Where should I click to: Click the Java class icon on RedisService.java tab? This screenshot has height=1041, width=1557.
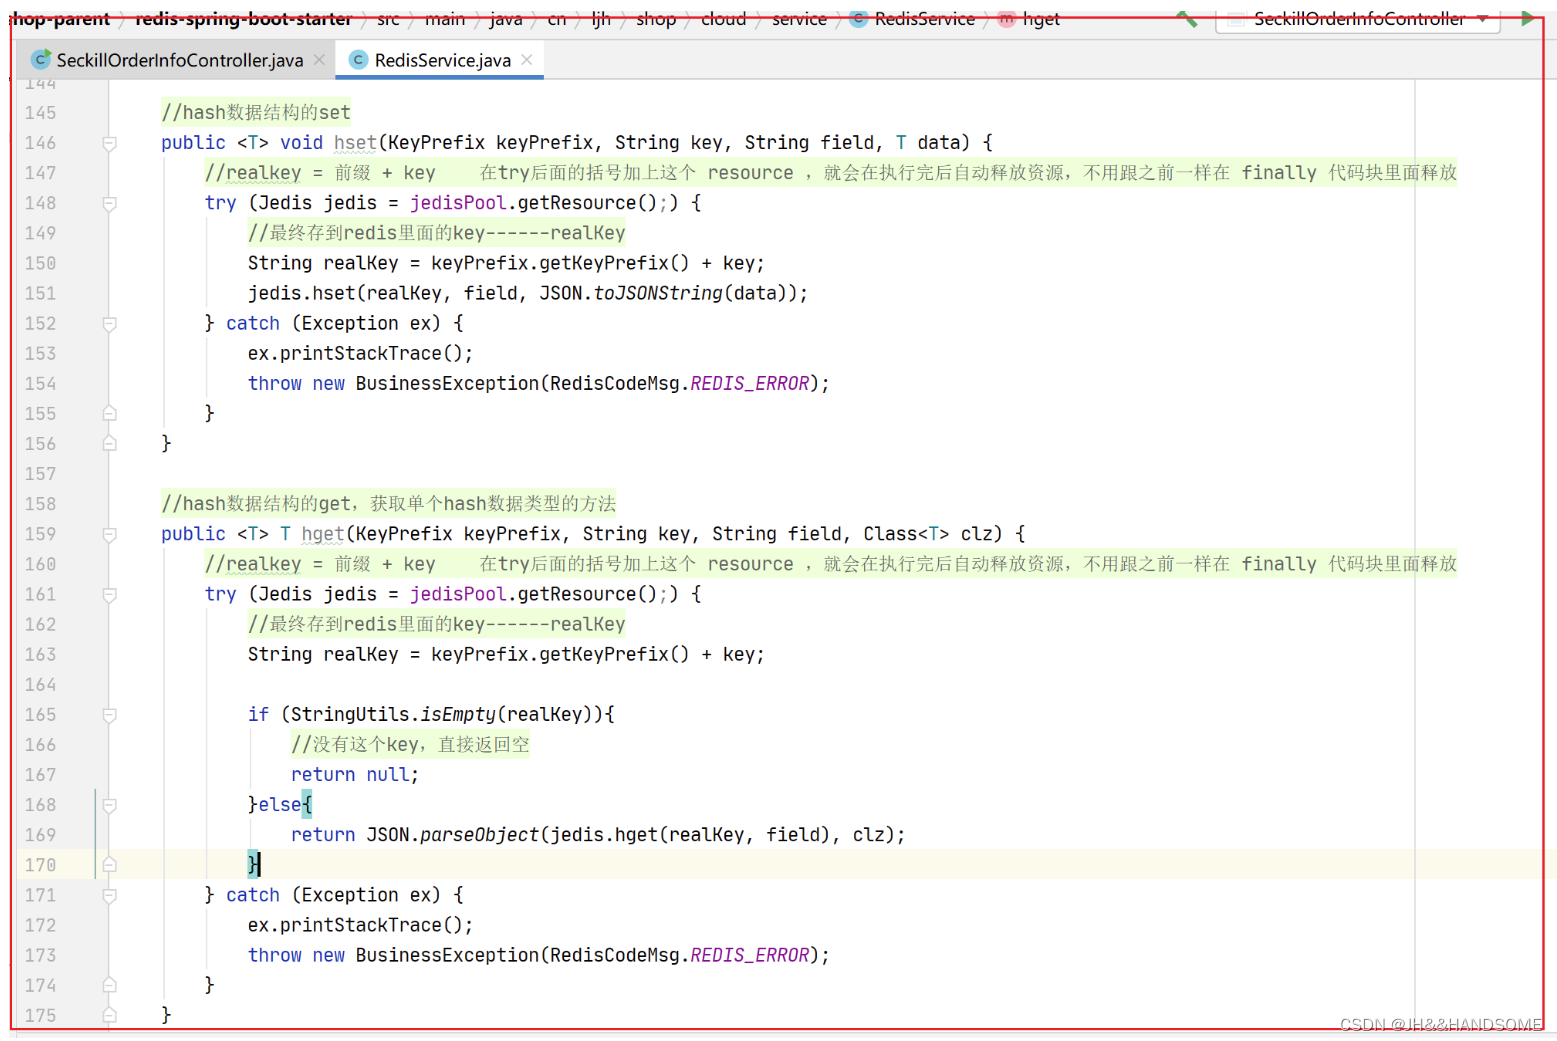tap(358, 60)
